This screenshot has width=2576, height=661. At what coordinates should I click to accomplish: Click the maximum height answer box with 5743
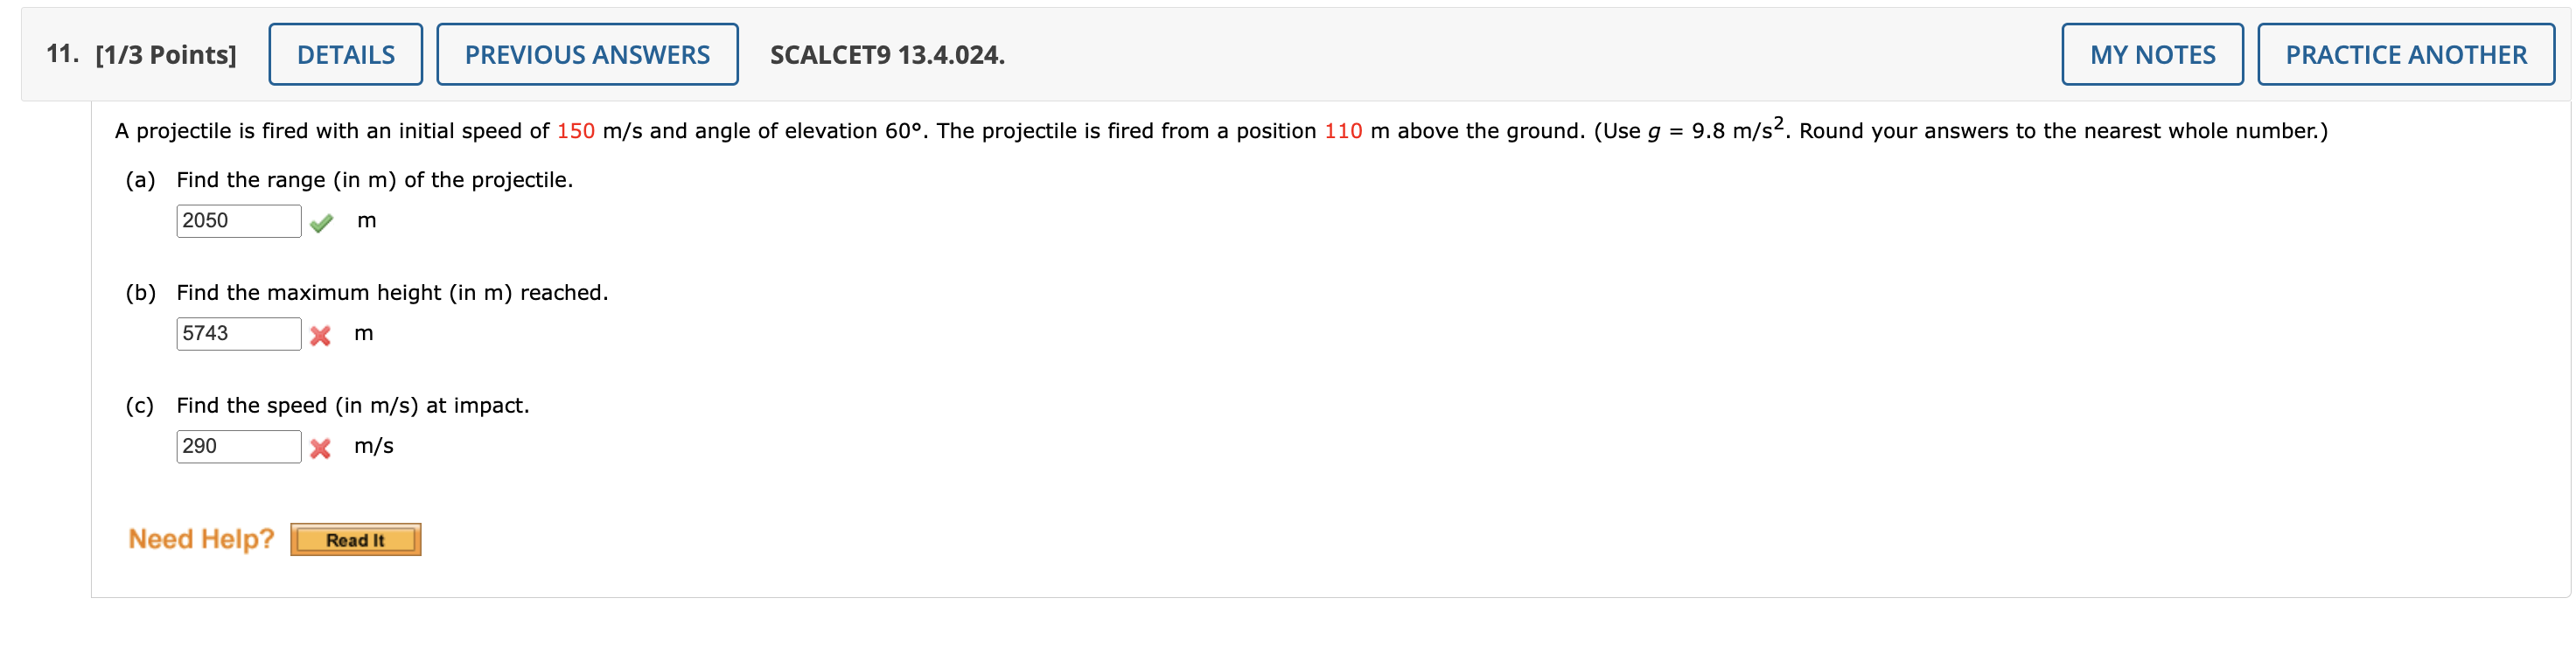tap(238, 333)
